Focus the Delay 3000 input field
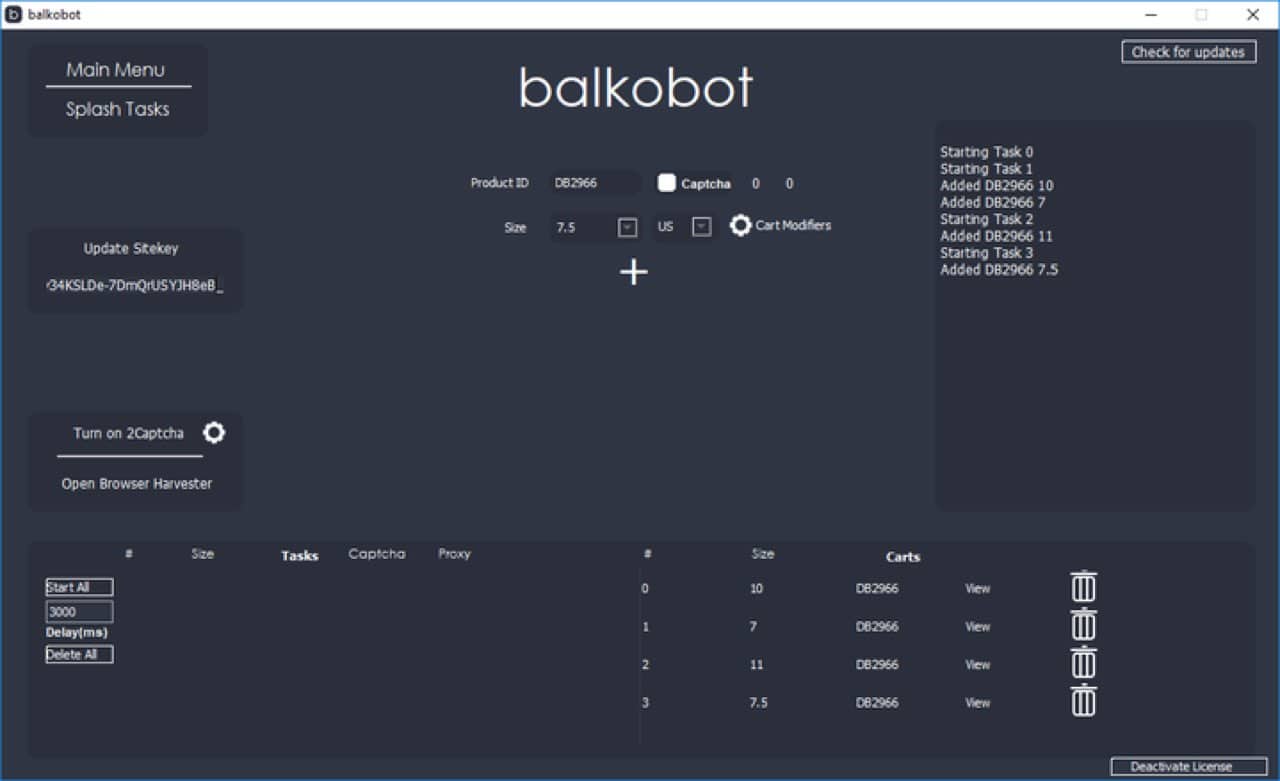The width and height of the screenshot is (1280, 781). coord(79,611)
